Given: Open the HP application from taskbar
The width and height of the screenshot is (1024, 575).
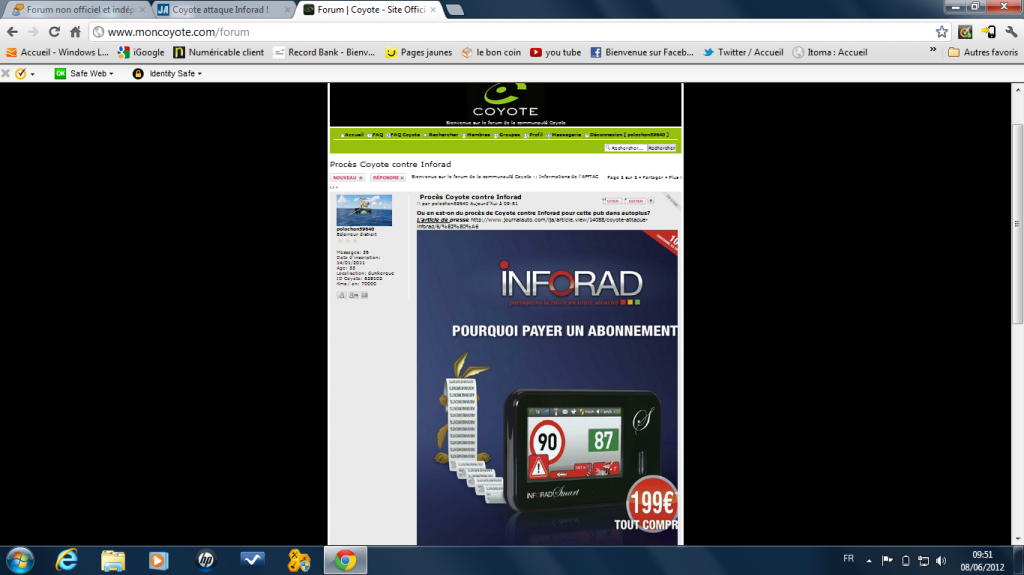Looking at the screenshot, I should pyautogui.click(x=206, y=560).
